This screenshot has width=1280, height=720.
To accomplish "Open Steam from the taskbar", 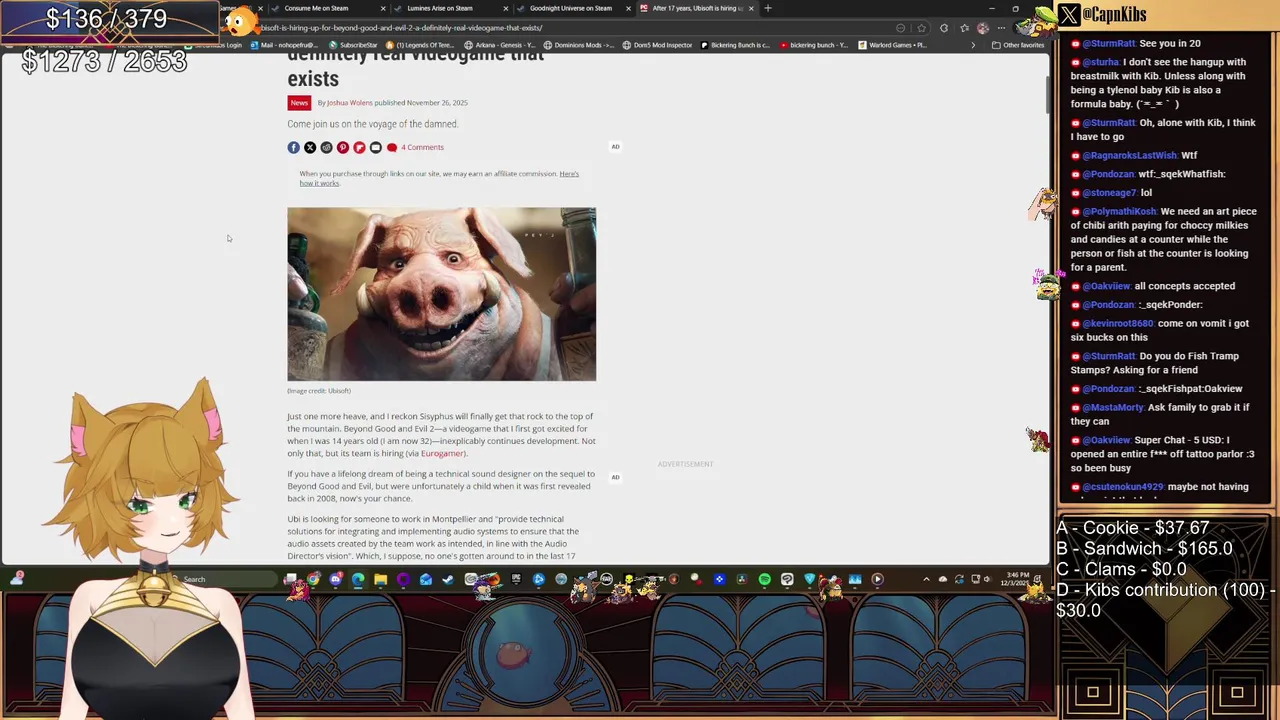I will pos(448,579).
